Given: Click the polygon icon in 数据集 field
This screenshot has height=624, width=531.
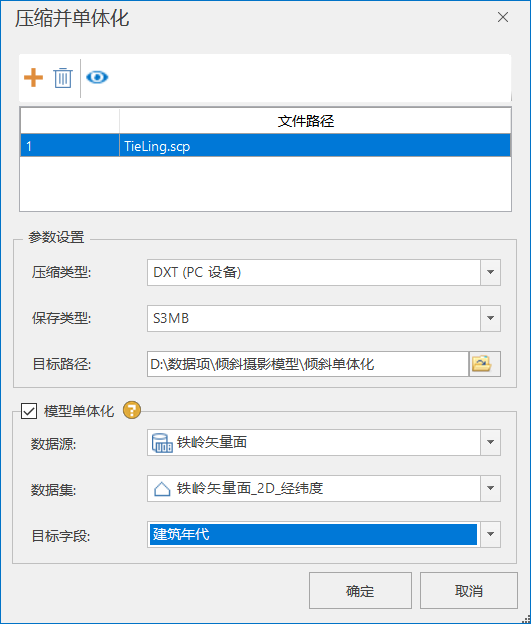Looking at the screenshot, I should pyautogui.click(x=162, y=489).
